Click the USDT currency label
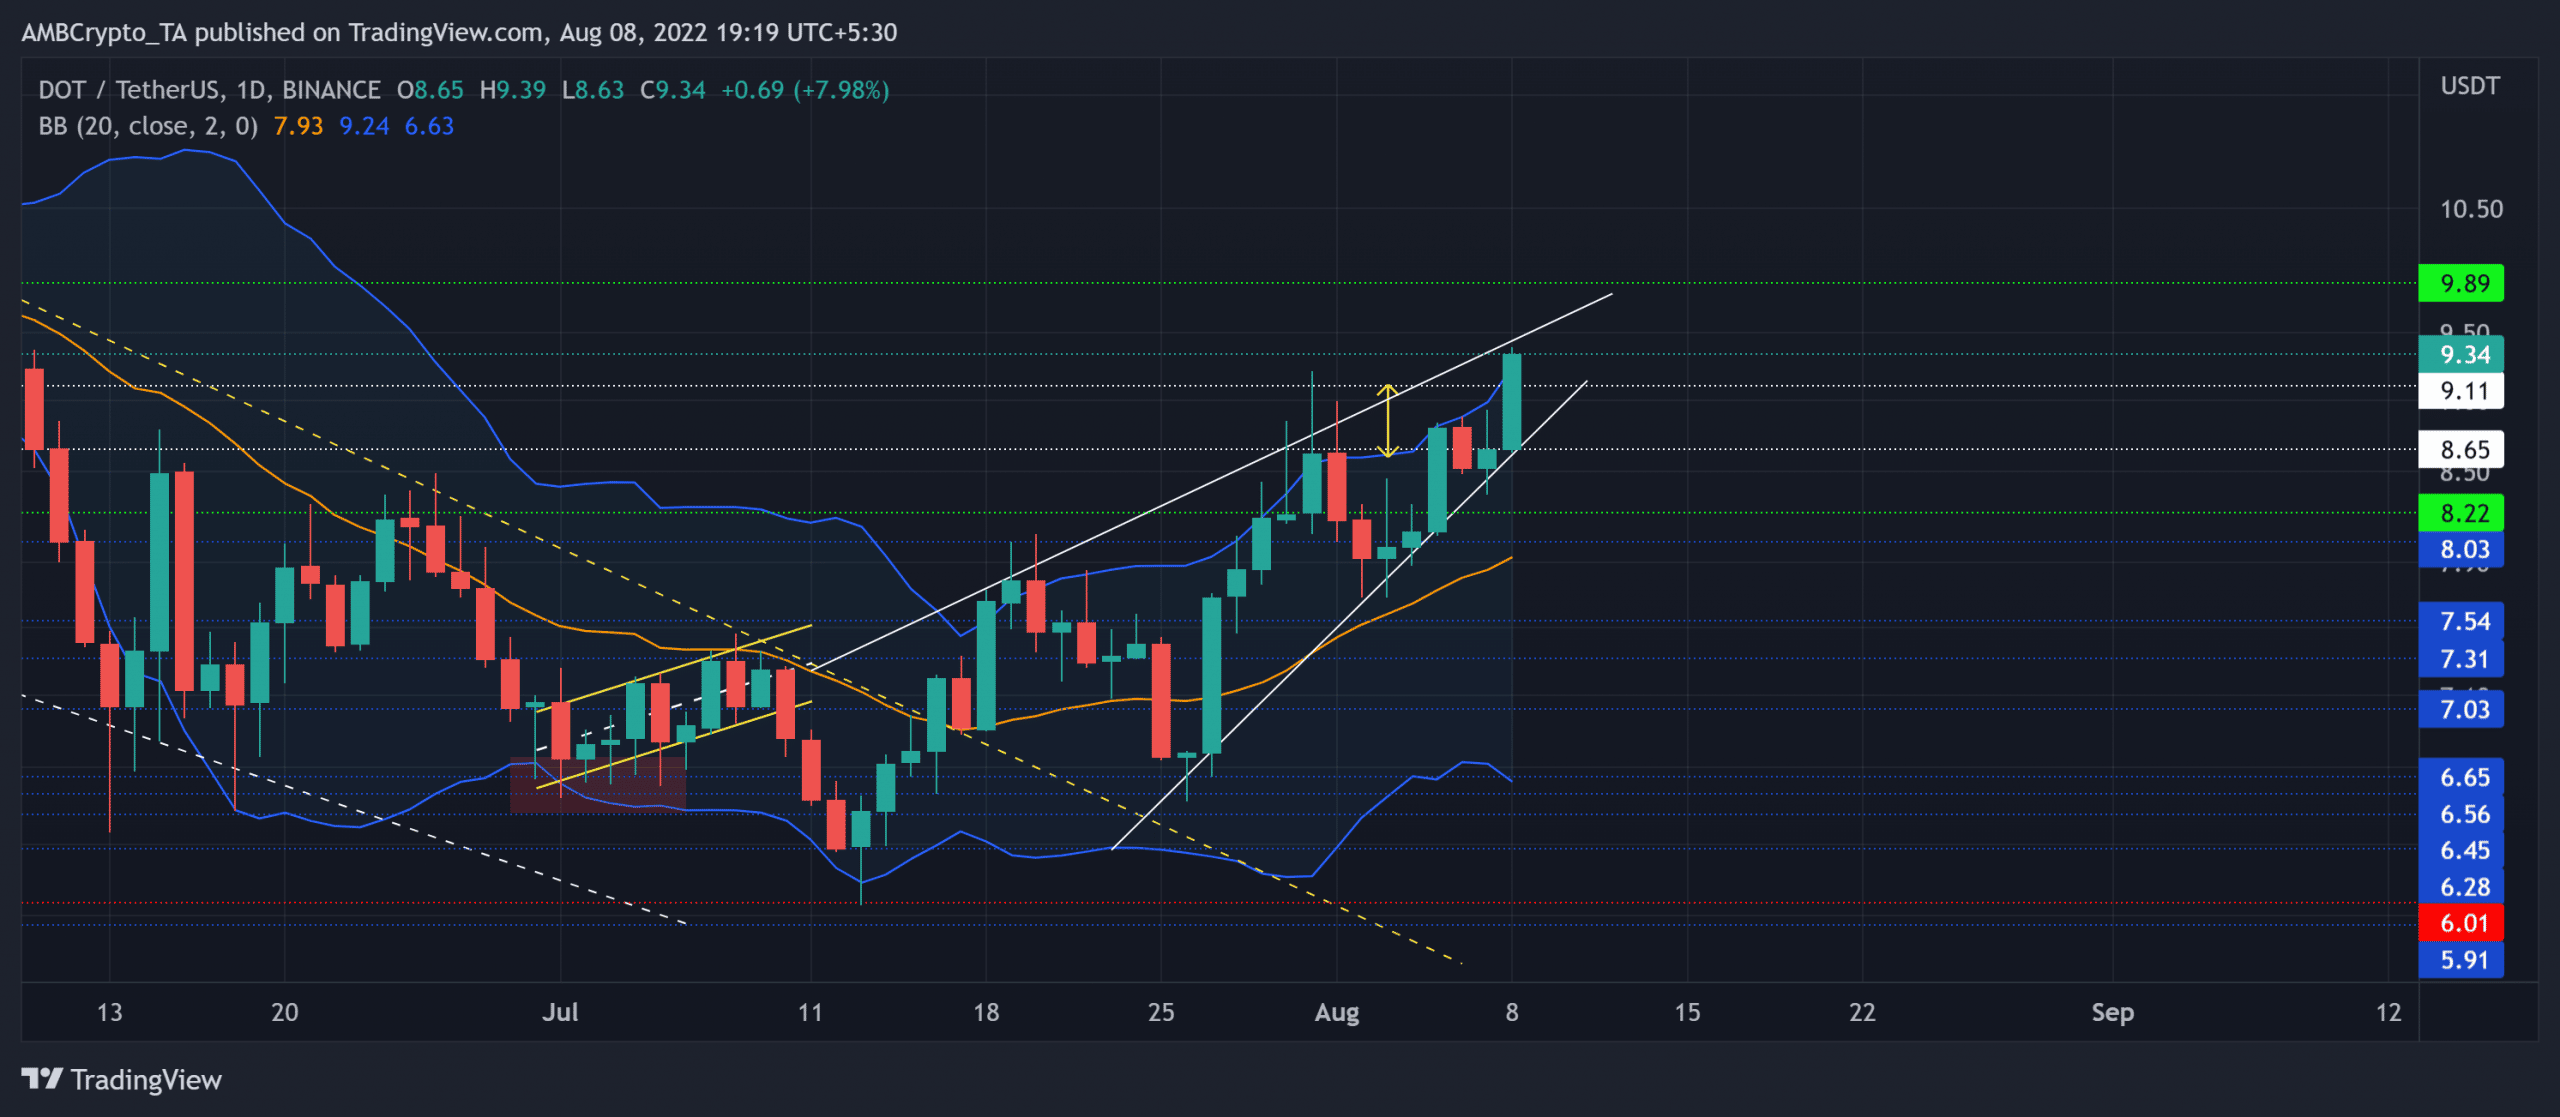Screen dimensions: 2560x1117 click(x=2470, y=86)
